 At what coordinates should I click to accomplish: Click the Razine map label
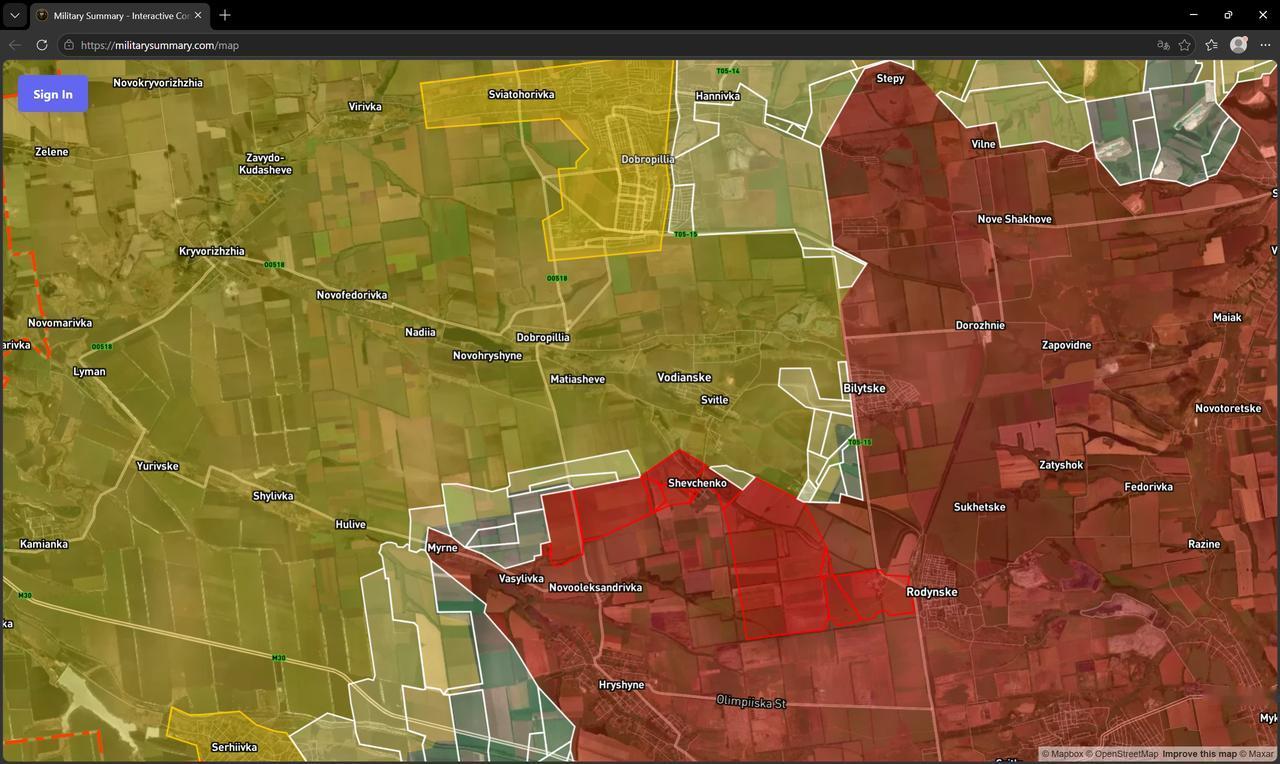1204,544
